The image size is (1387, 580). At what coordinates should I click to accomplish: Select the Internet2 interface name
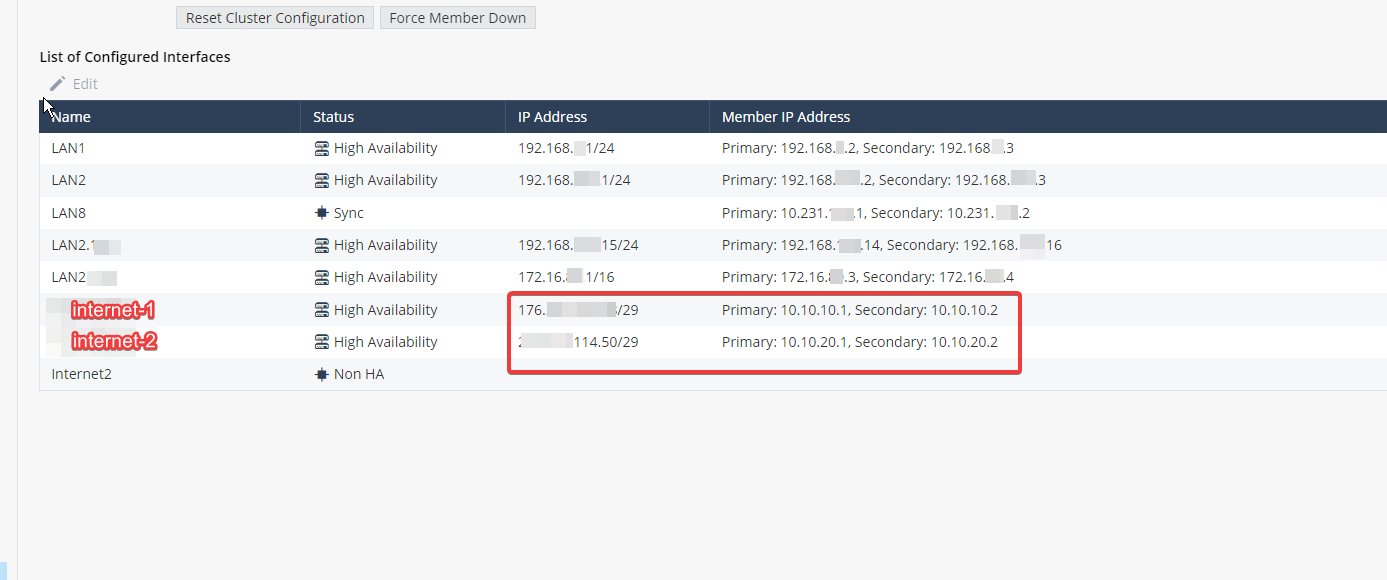point(82,374)
